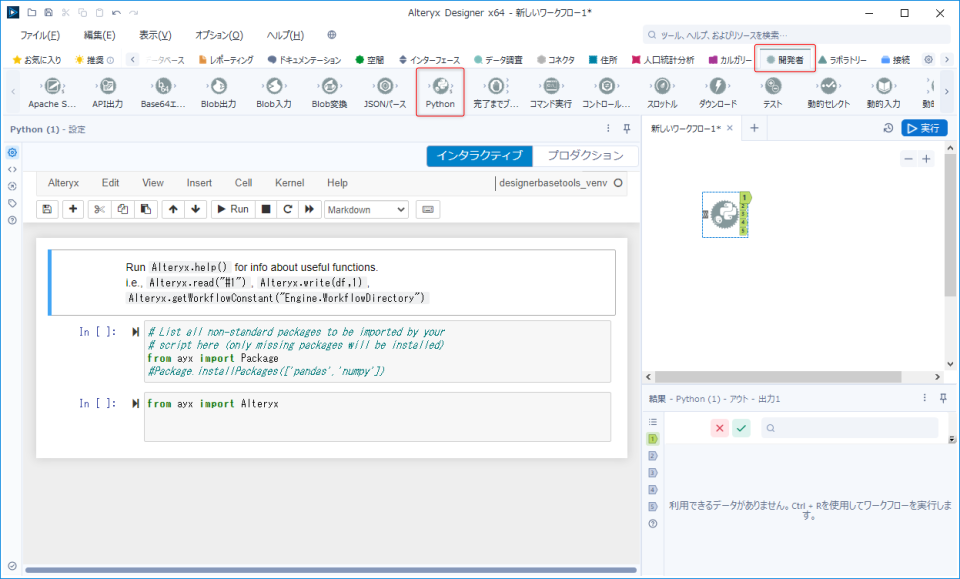Zoom in with the plus control
960x579 pixels.
926,158
